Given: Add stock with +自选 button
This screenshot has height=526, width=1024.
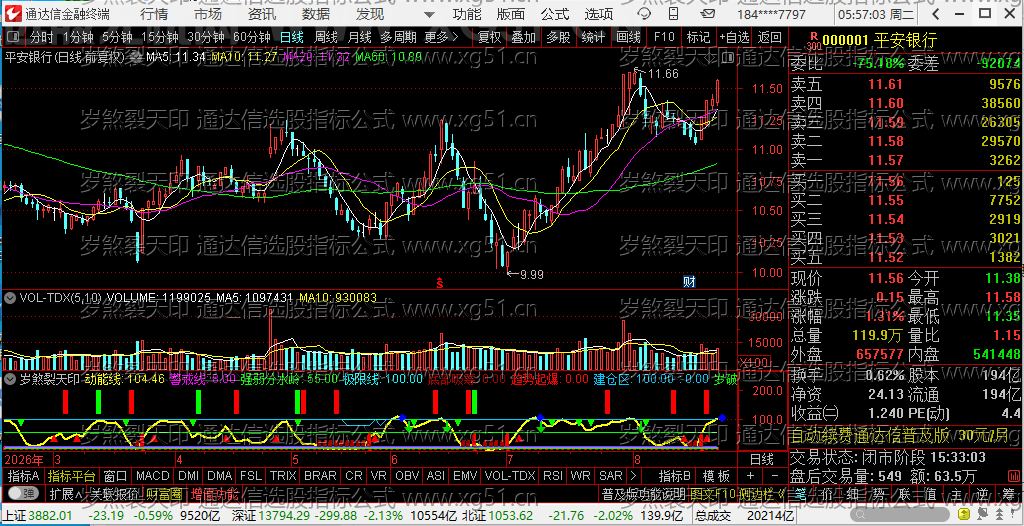Looking at the screenshot, I should [734, 37].
